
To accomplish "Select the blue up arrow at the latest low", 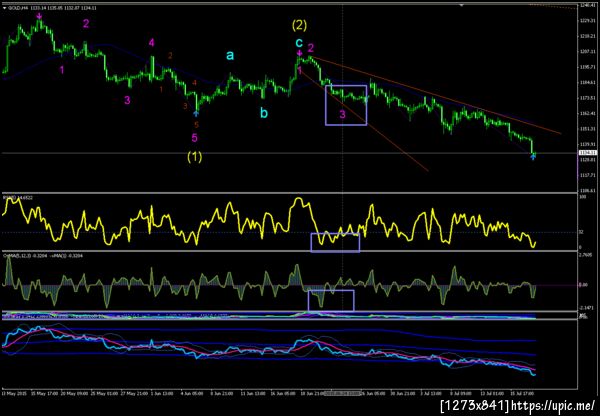I will pos(533,157).
